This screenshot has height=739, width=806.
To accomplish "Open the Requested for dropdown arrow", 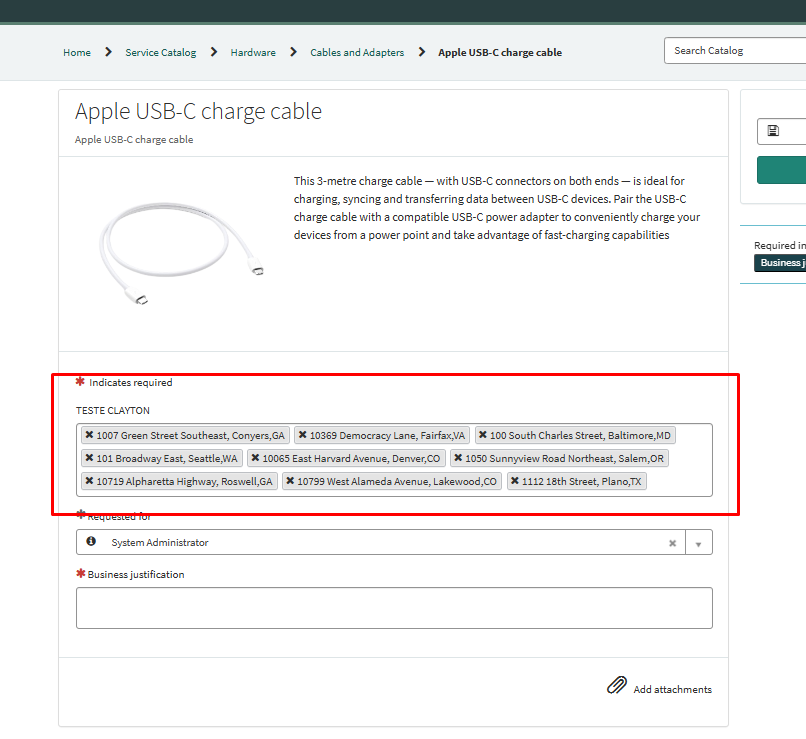I will point(699,543).
